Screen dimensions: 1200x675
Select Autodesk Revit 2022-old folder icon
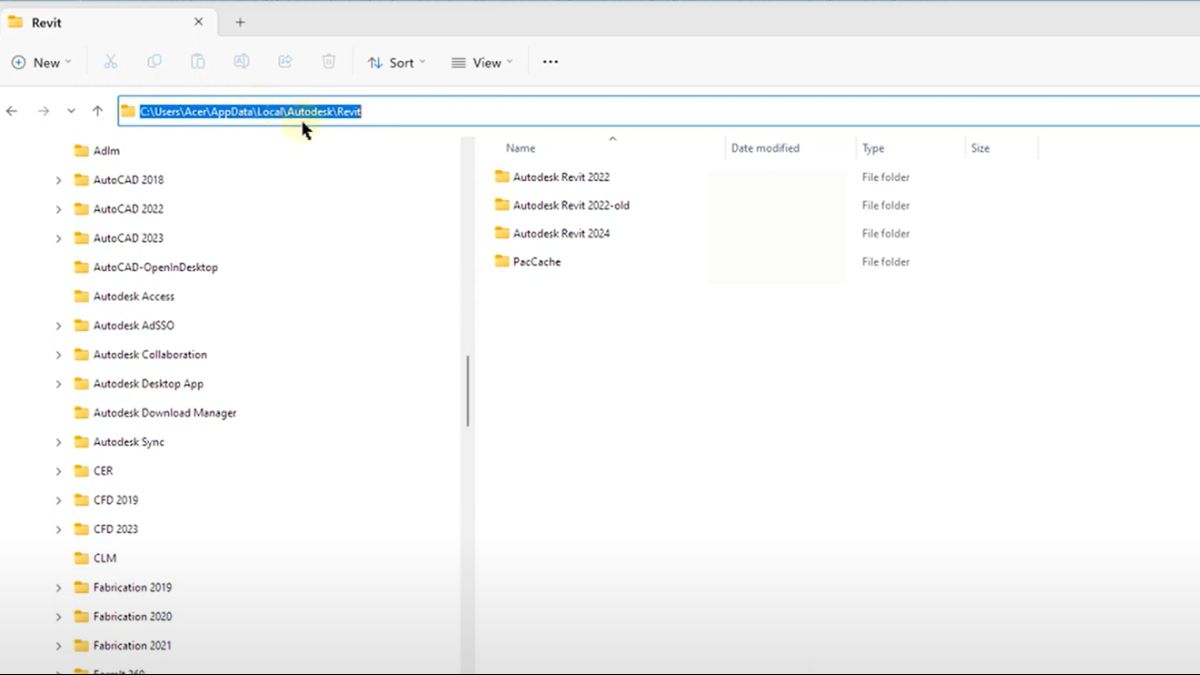502,205
